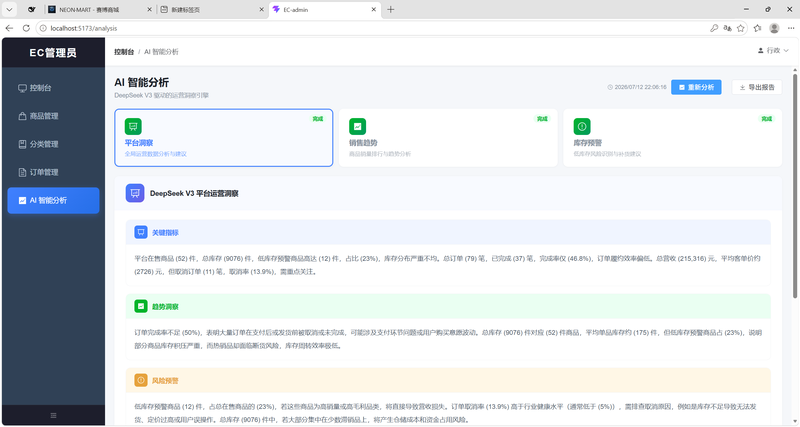Open a new browser tab
Viewport: 800px width, 427px height.
(x=390, y=9)
